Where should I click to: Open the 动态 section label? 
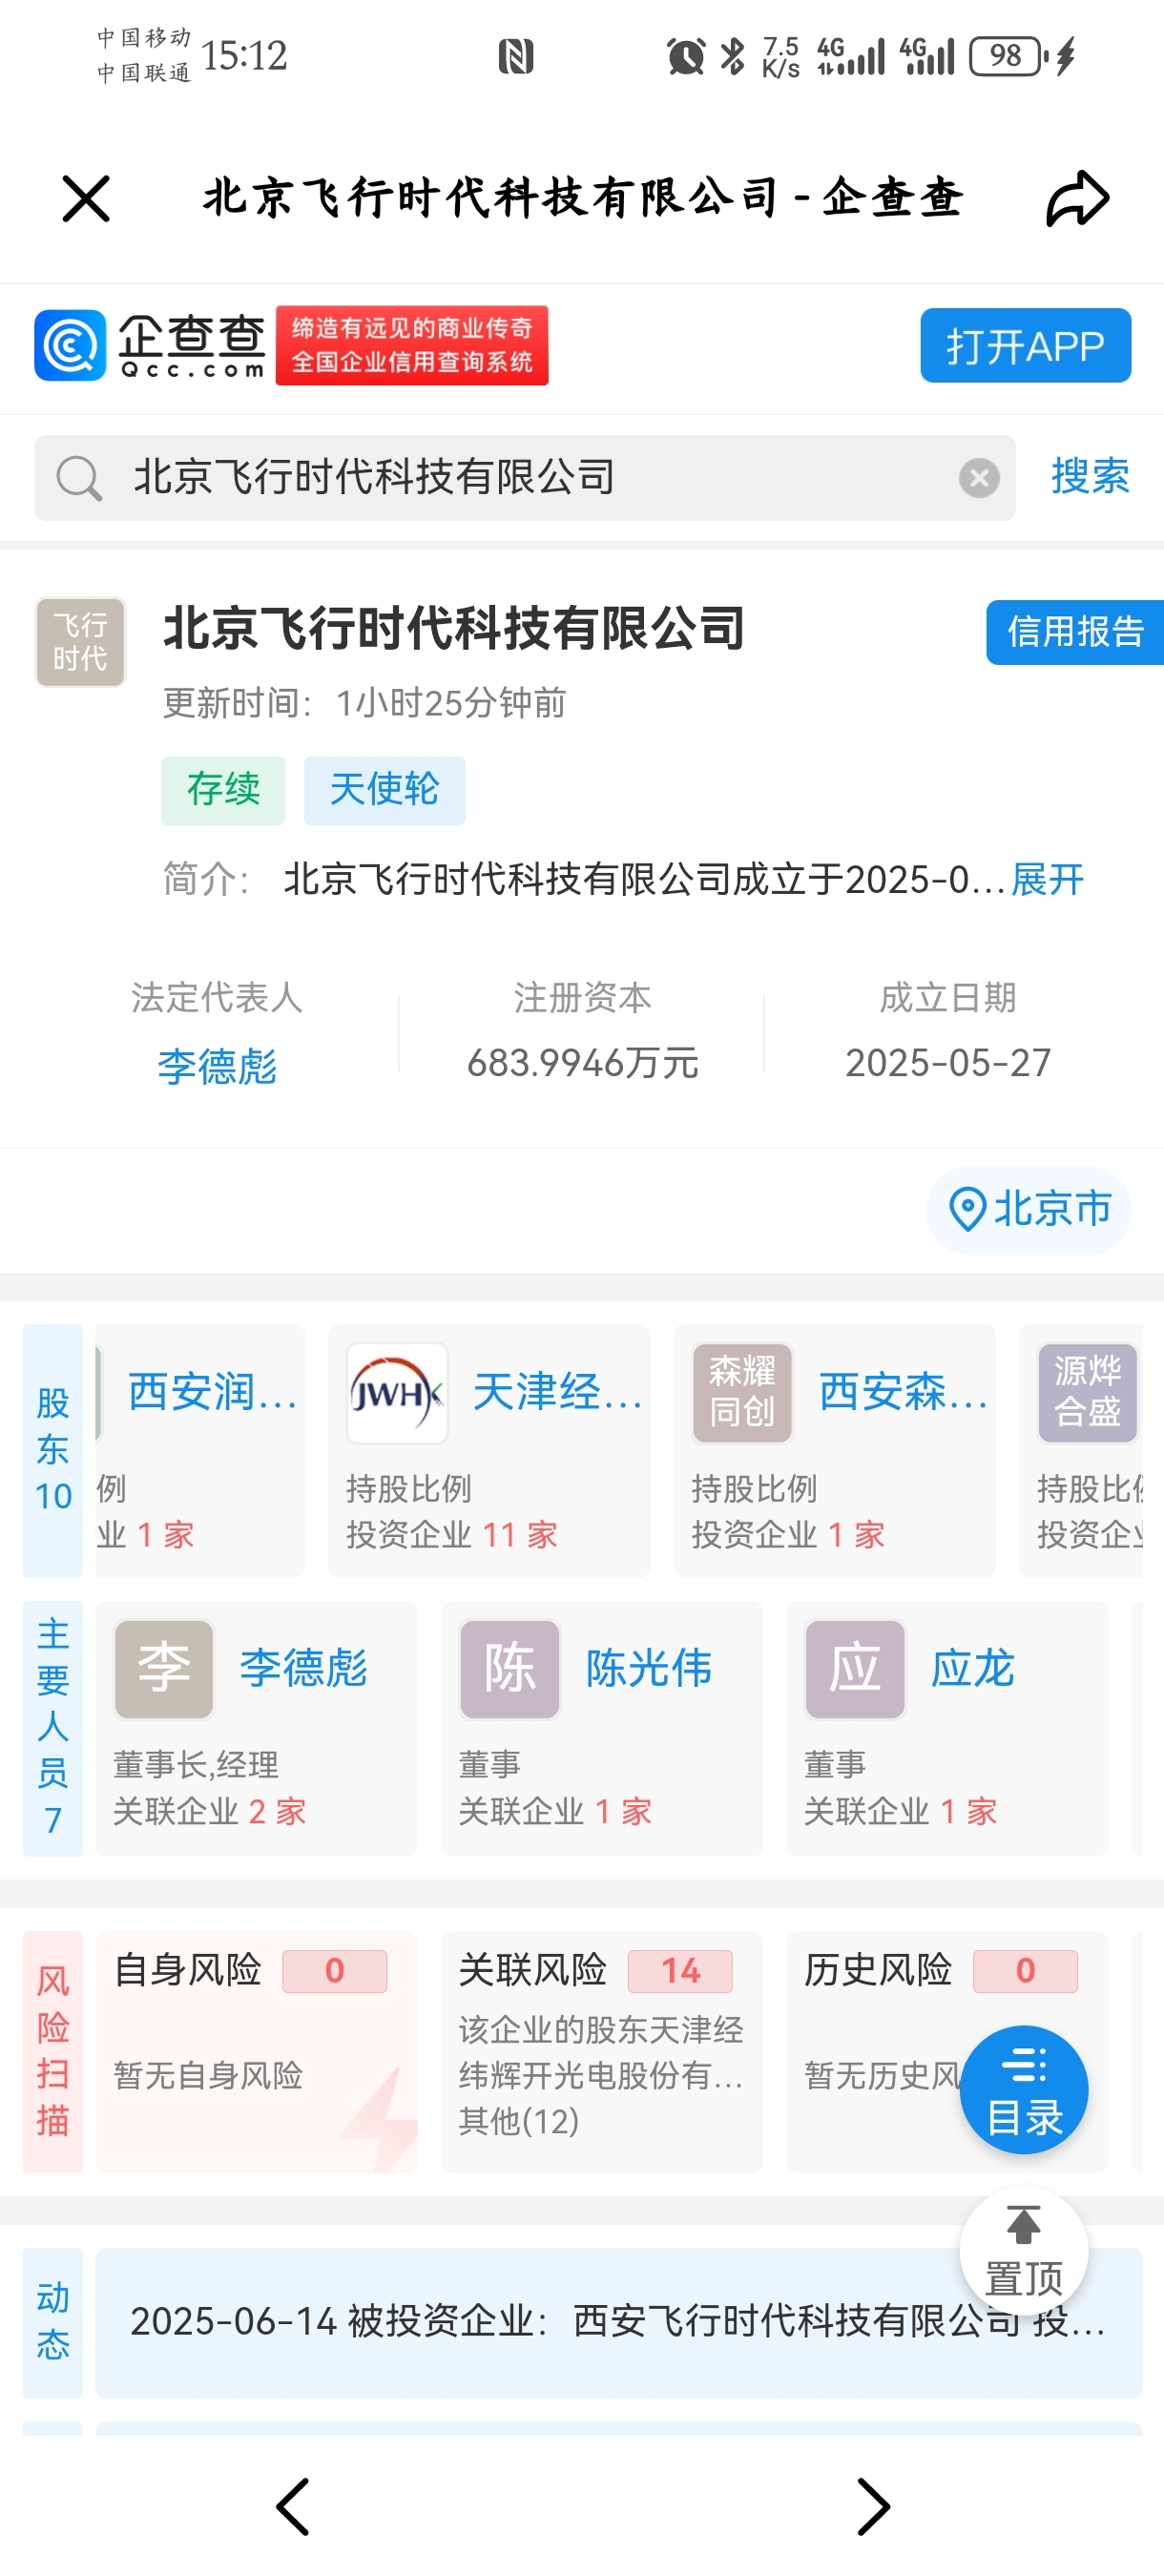(x=53, y=2322)
